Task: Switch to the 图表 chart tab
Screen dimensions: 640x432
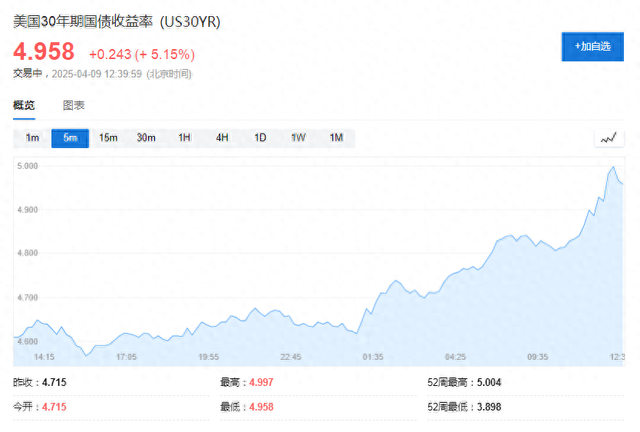Action: (73, 105)
